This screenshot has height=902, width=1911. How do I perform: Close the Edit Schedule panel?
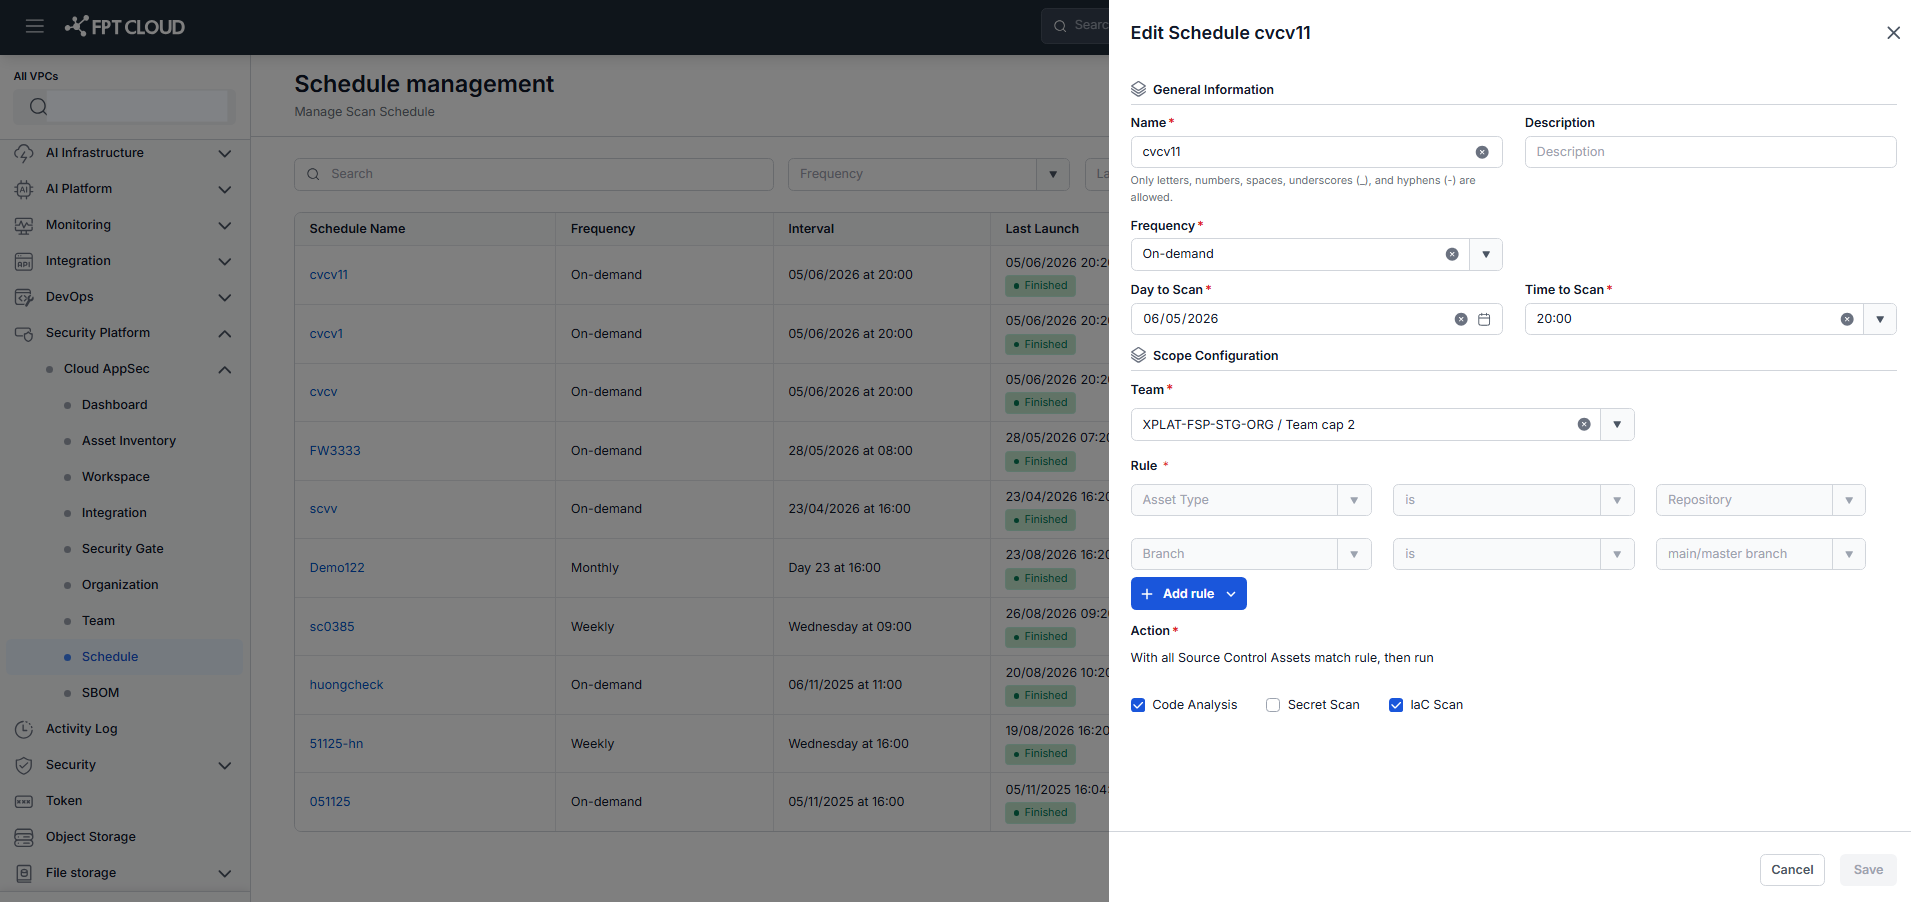(x=1893, y=33)
